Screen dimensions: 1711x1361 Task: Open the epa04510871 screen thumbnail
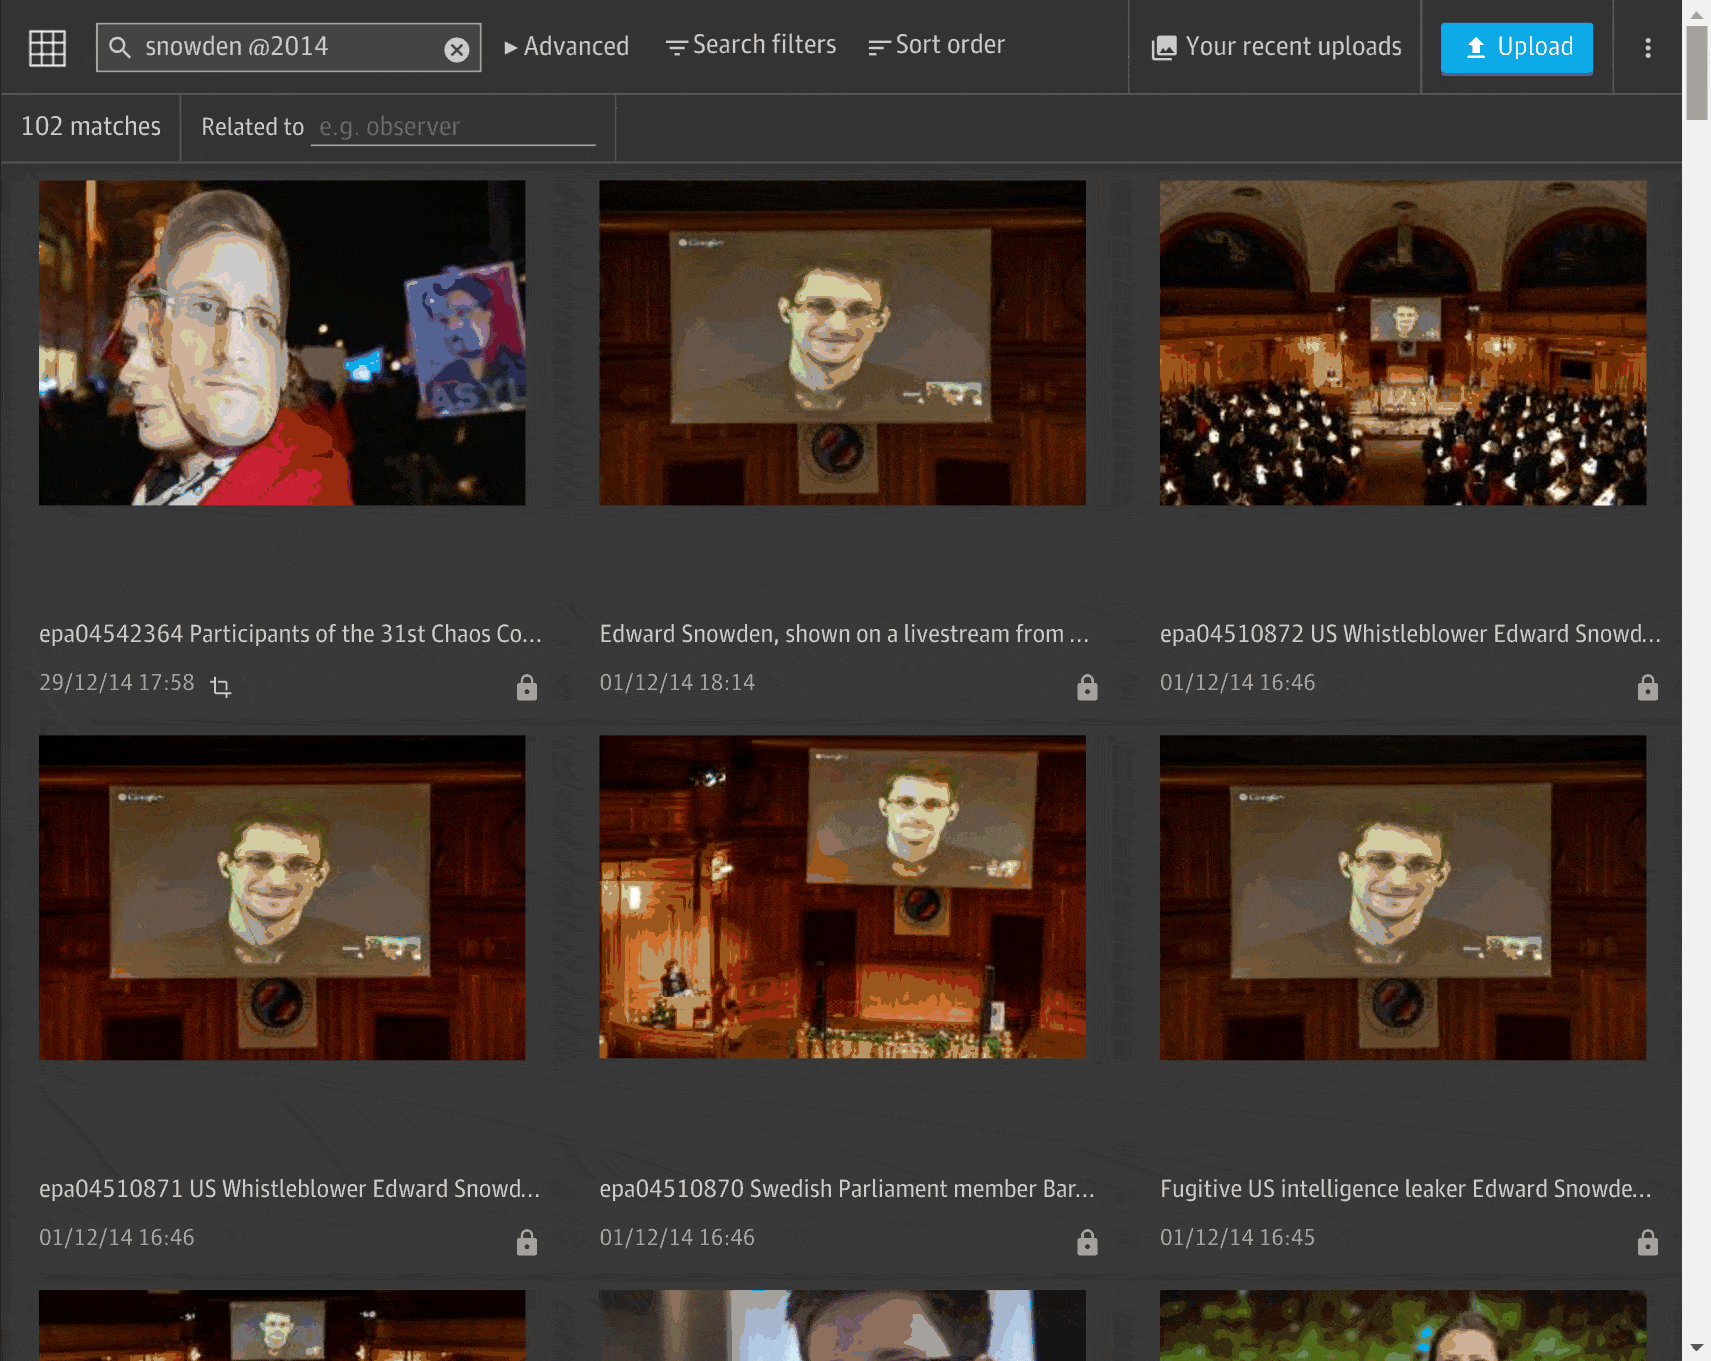click(x=282, y=898)
